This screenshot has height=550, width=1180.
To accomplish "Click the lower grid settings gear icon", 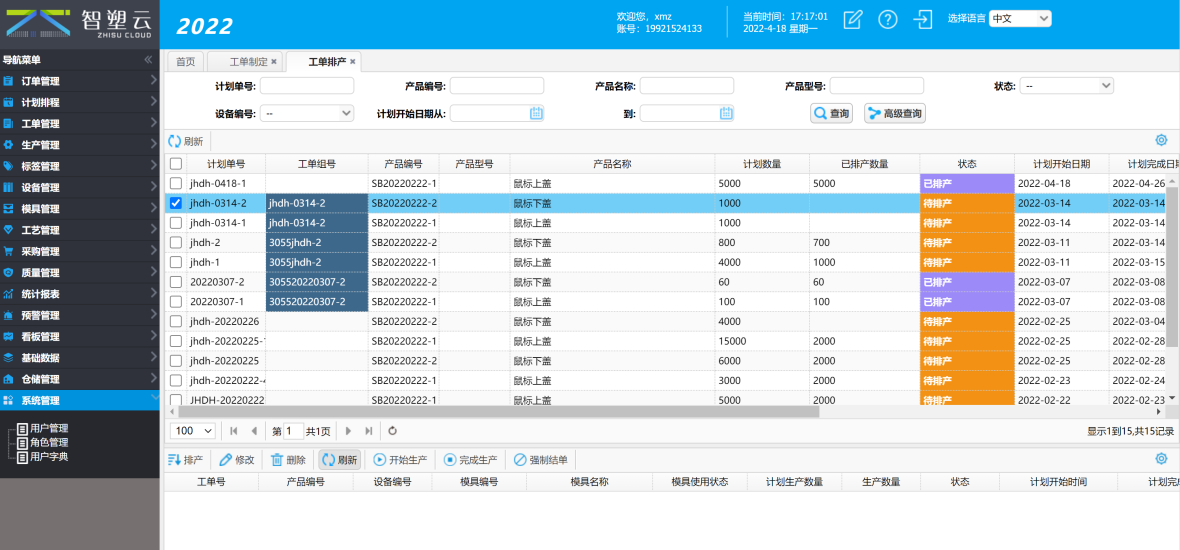I will pyautogui.click(x=1161, y=459).
